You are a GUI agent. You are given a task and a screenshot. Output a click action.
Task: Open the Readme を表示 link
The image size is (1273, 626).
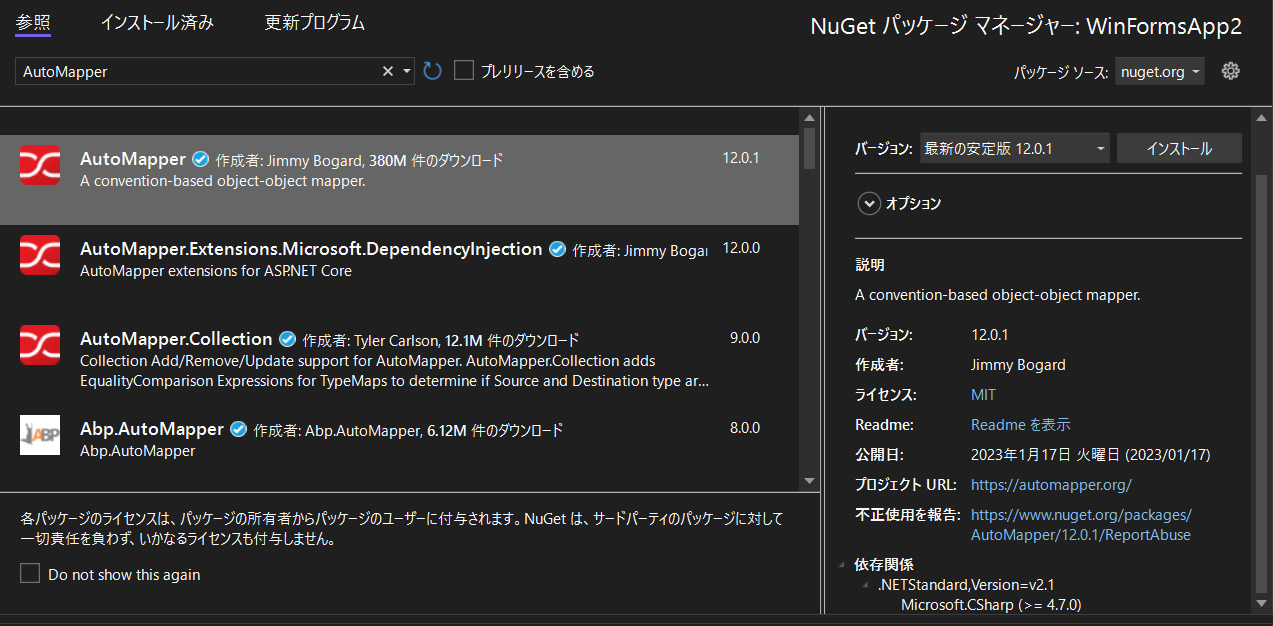pos(1020,424)
